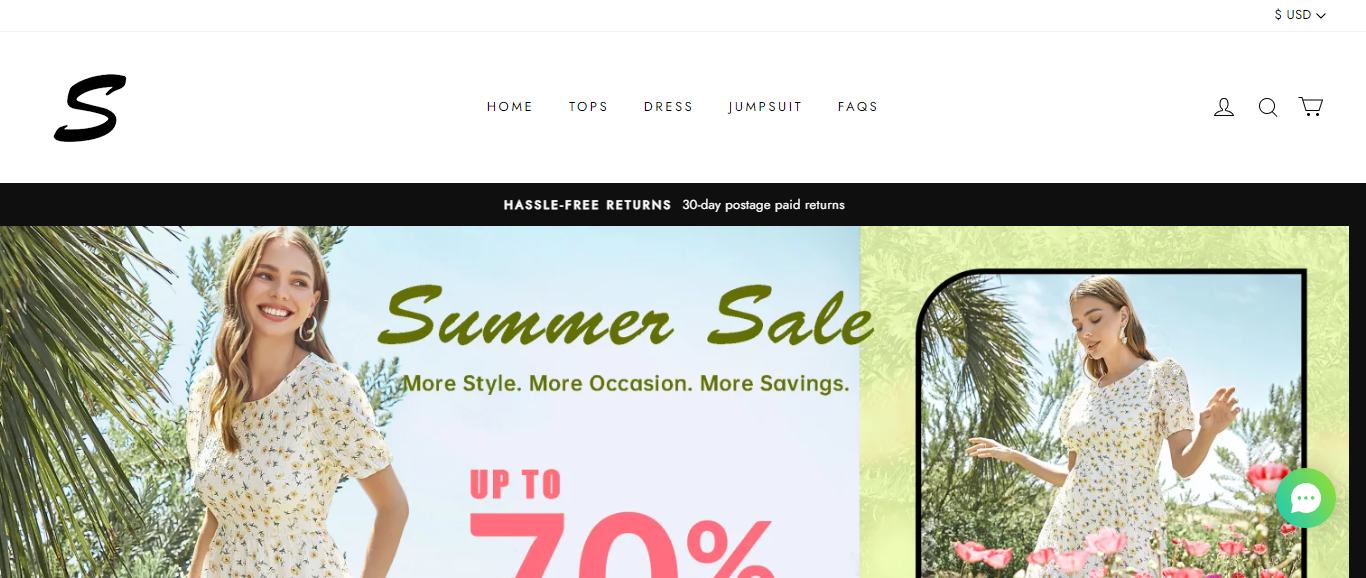The width and height of the screenshot is (1366, 578).
Task: Click the HASSLE-FREE RETURNS announcement text
Action: (x=587, y=205)
